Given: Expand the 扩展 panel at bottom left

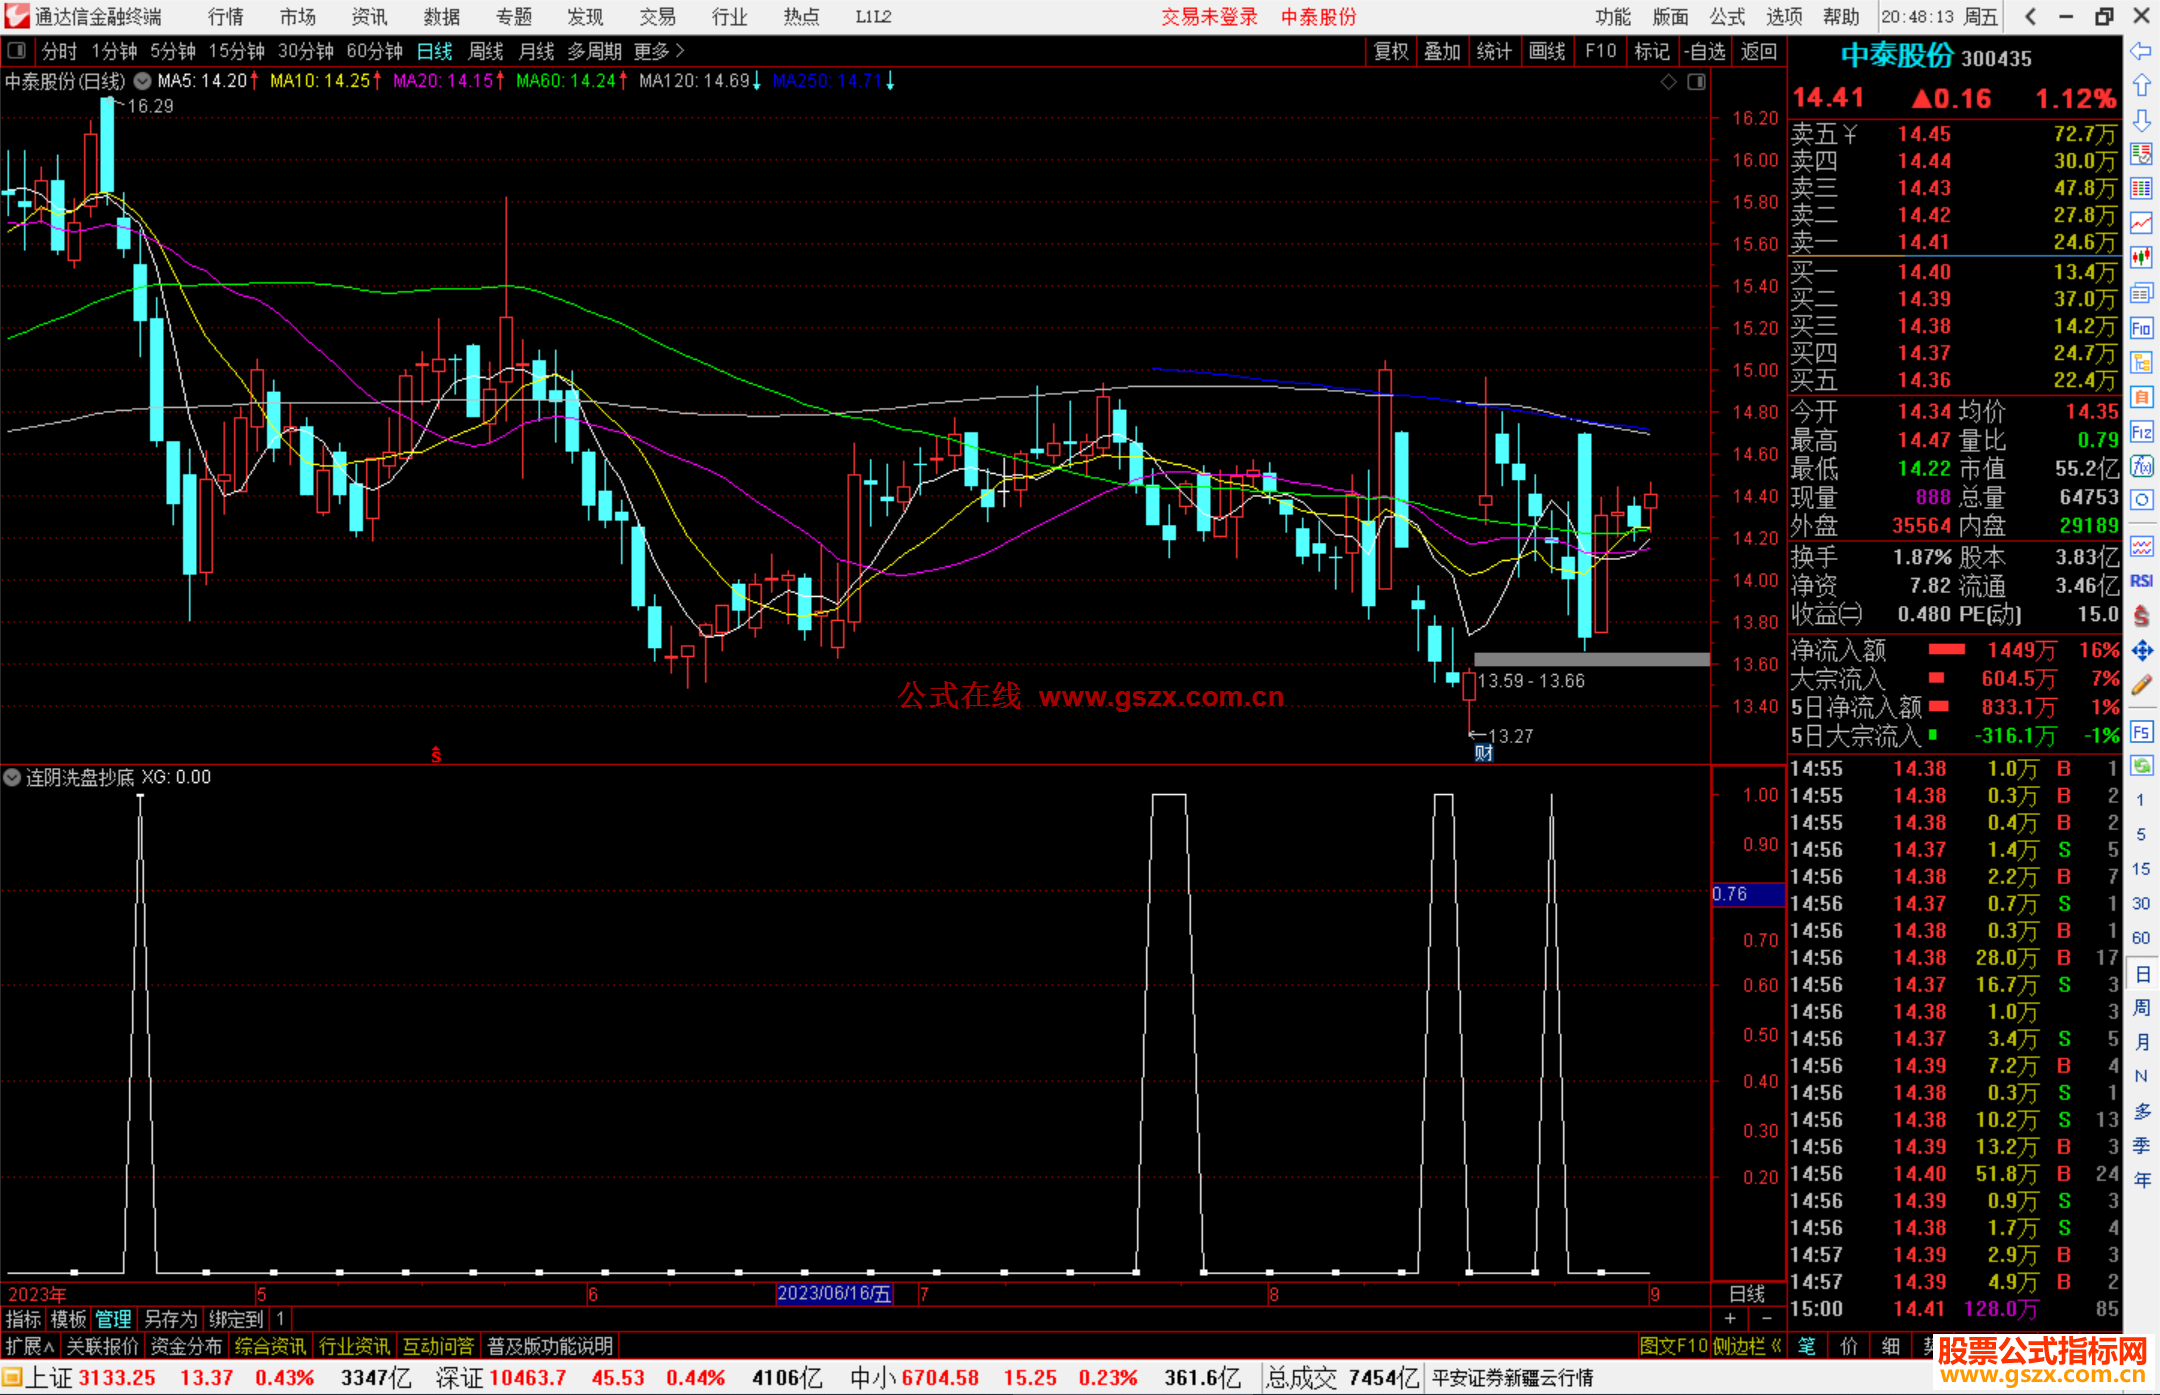Looking at the screenshot, I should 29,1346.
